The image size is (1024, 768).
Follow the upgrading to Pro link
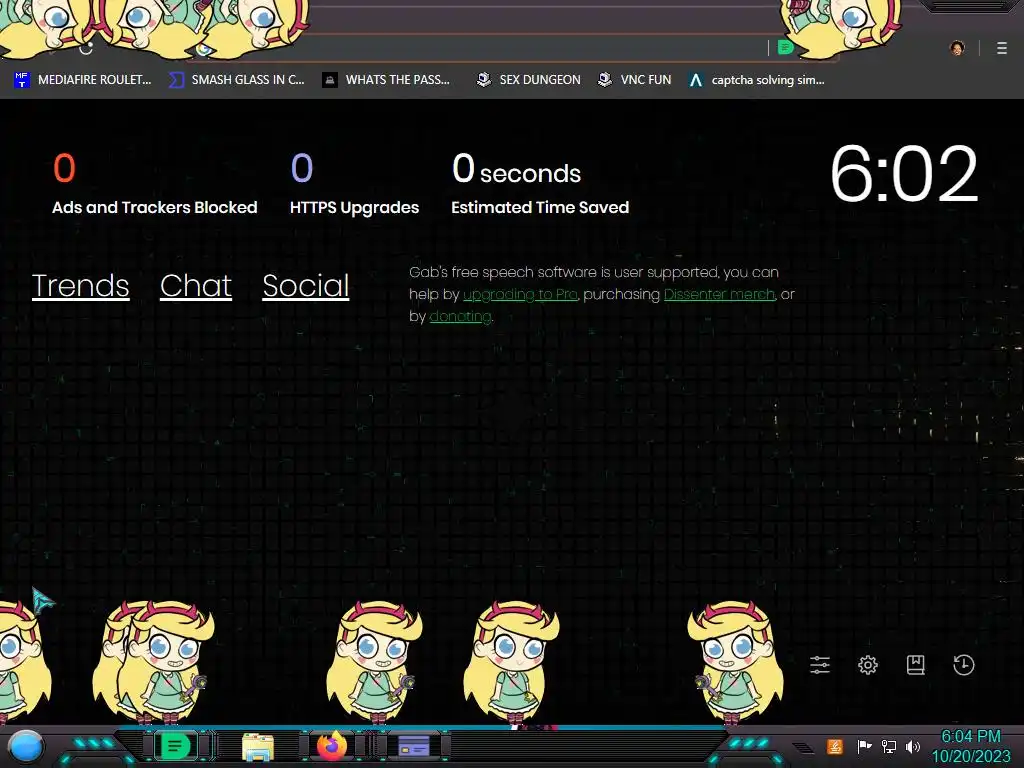tap(520, 295)
